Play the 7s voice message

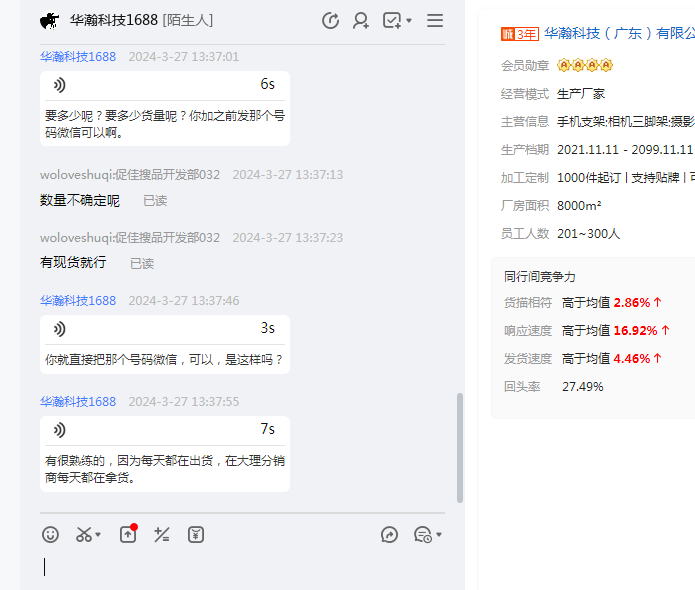point(60,430)
